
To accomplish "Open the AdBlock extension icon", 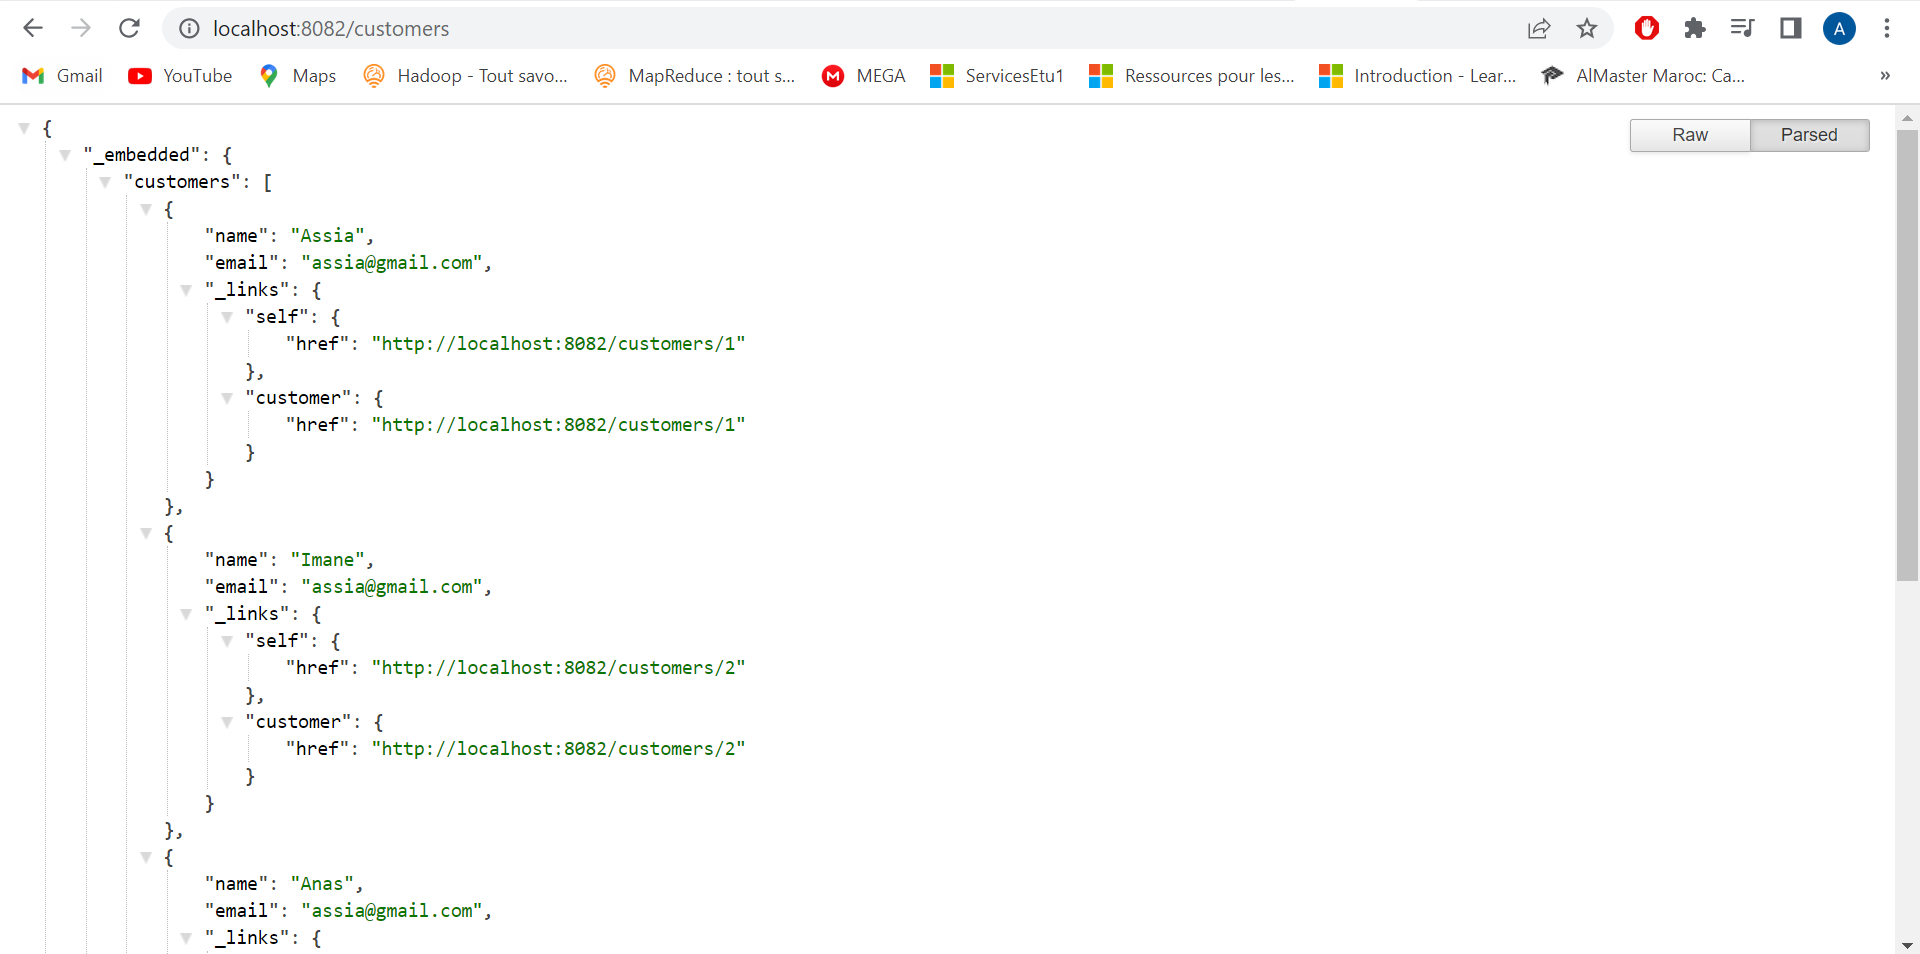I will 1646,28.
